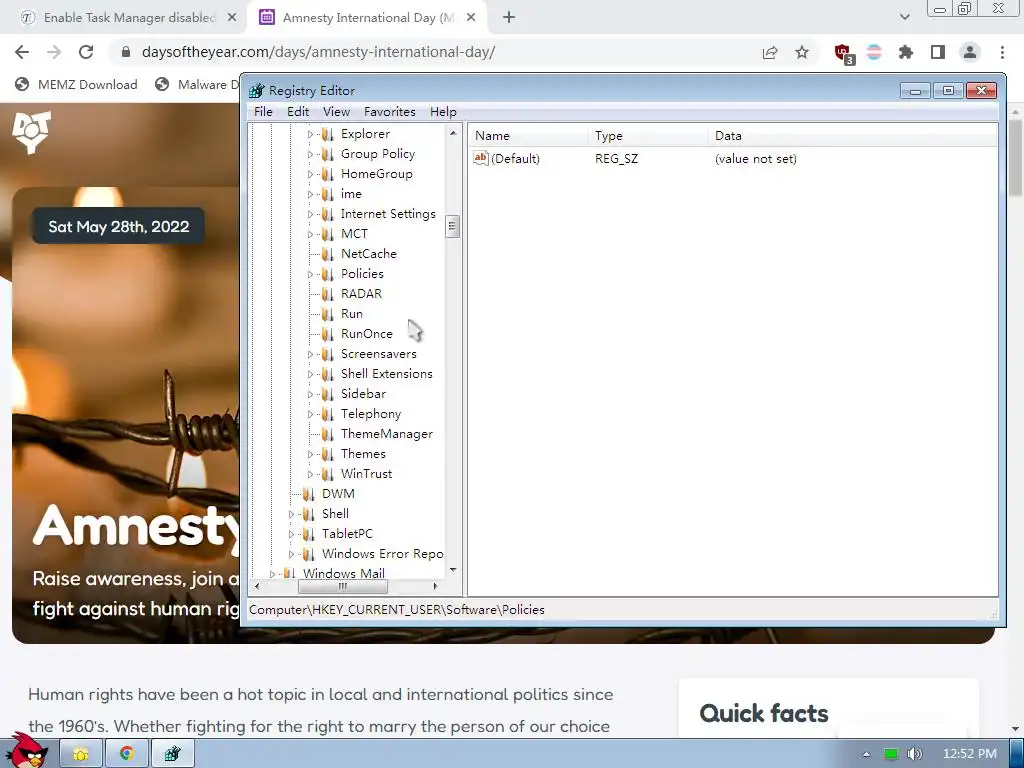Image resolution: width=1024 pixels, height=768 pixels.
Task: Close the Amnesty International Day tab
Action: [x=471, y=18]
